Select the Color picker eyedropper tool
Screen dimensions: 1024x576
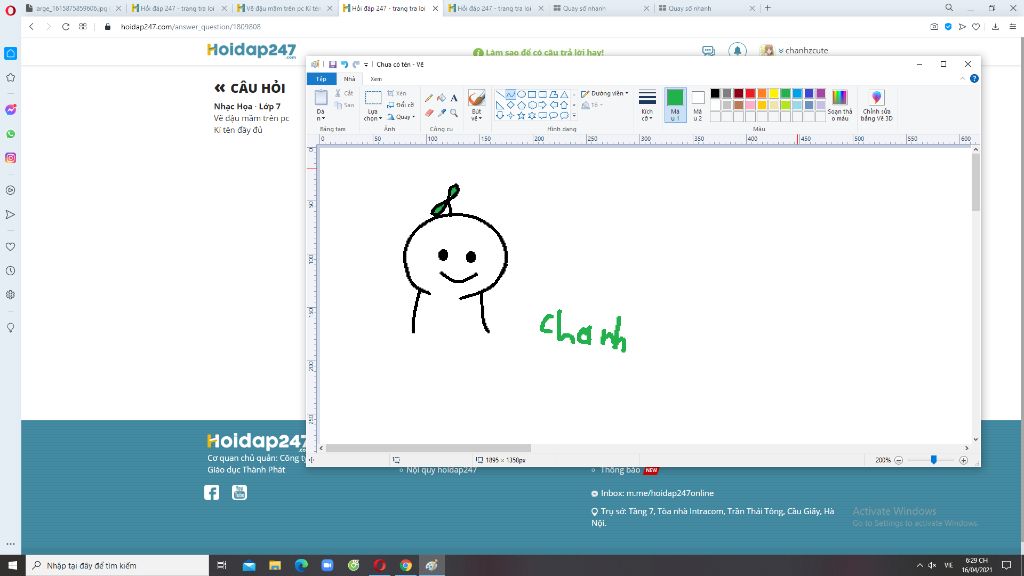pos(441,112)
